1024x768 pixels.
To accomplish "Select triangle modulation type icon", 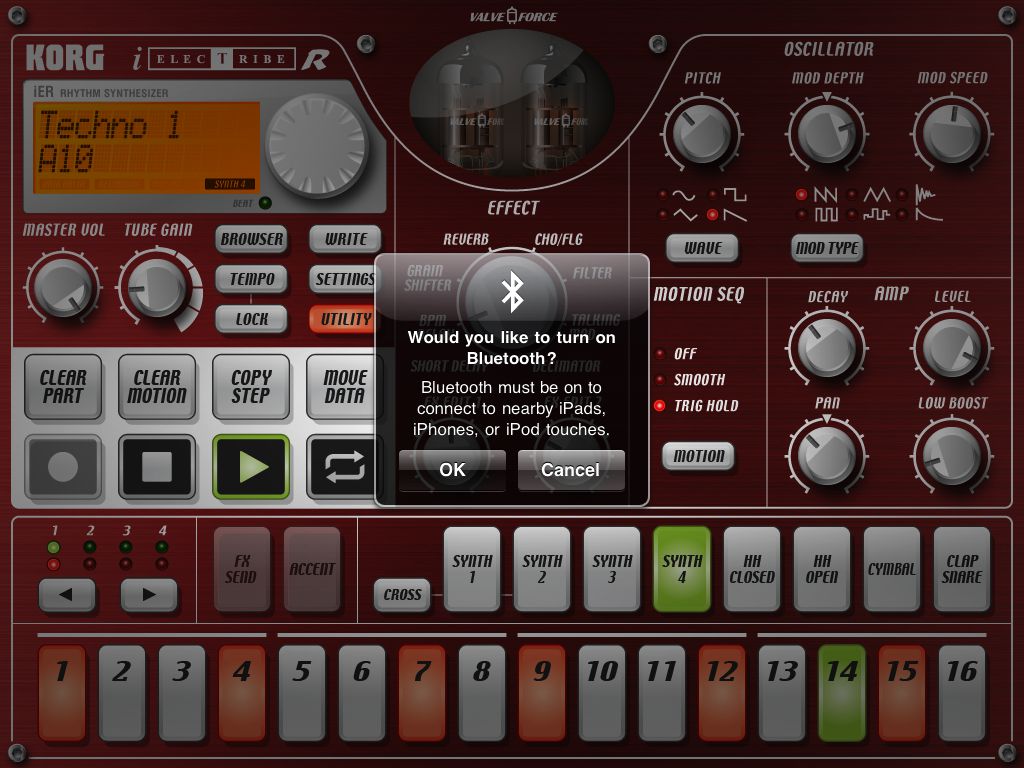I will 876,195.
